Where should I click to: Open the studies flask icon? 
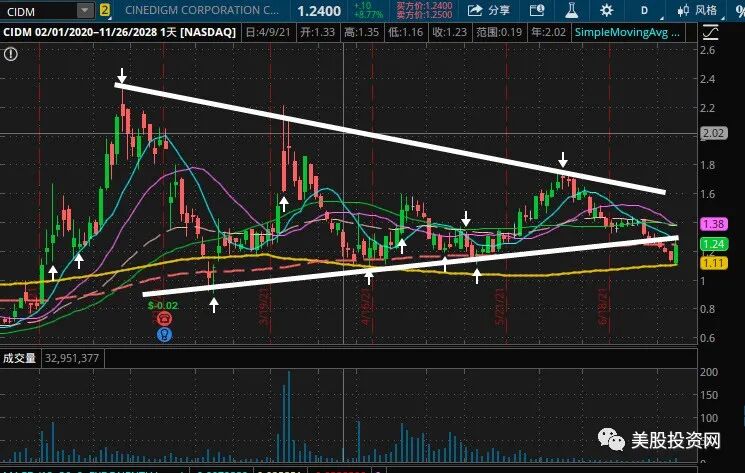[x=572, y=10]
